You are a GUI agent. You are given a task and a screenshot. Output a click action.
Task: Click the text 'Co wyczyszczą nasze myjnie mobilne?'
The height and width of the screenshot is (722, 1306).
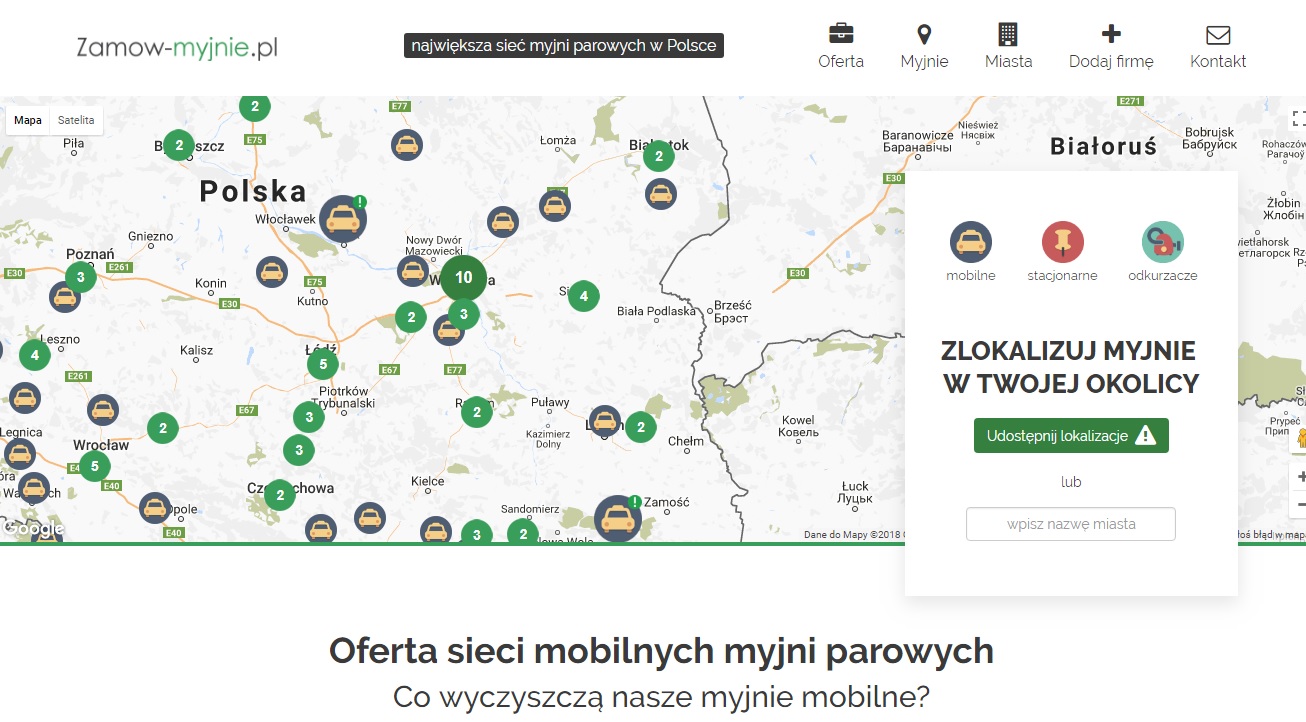click(661, 696)
